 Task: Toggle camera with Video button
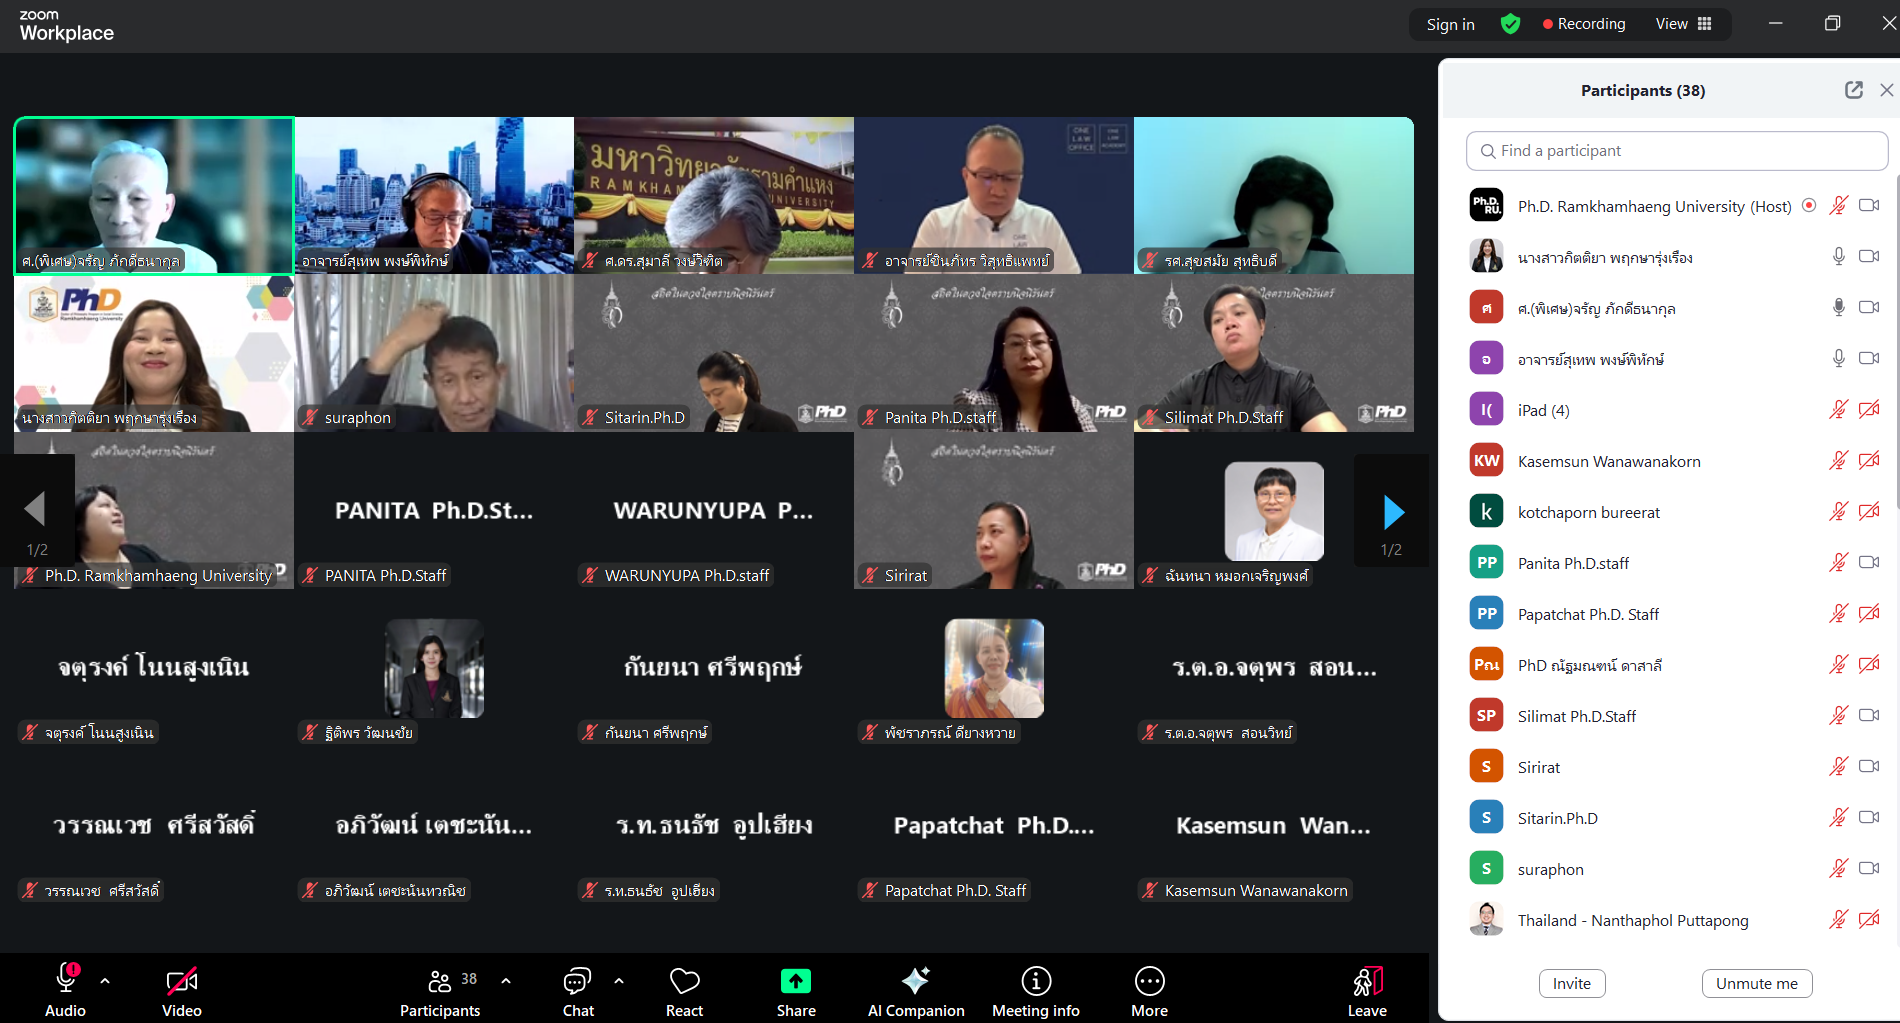point(182,991)
